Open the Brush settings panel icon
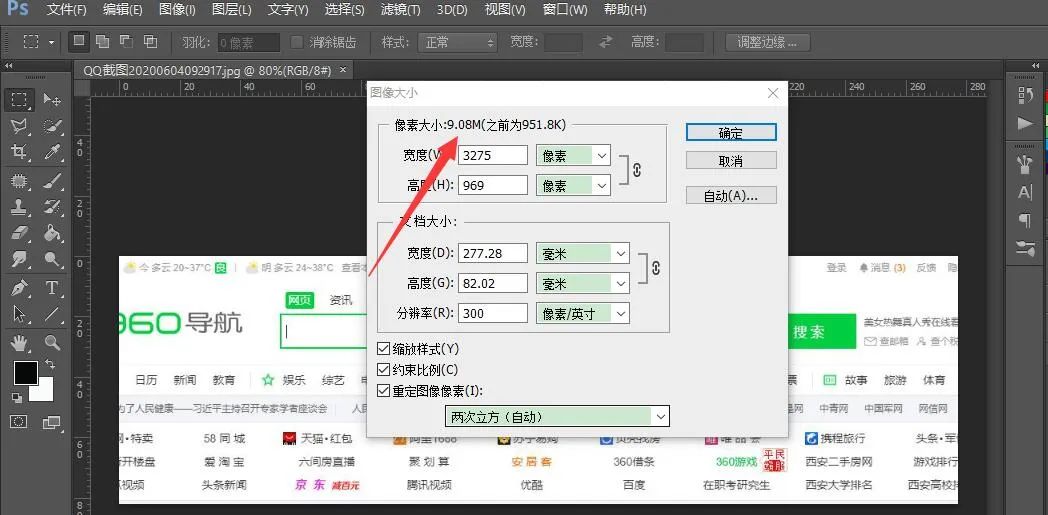The height and width of the screenshot is (515, 1048). point(1025,248)
